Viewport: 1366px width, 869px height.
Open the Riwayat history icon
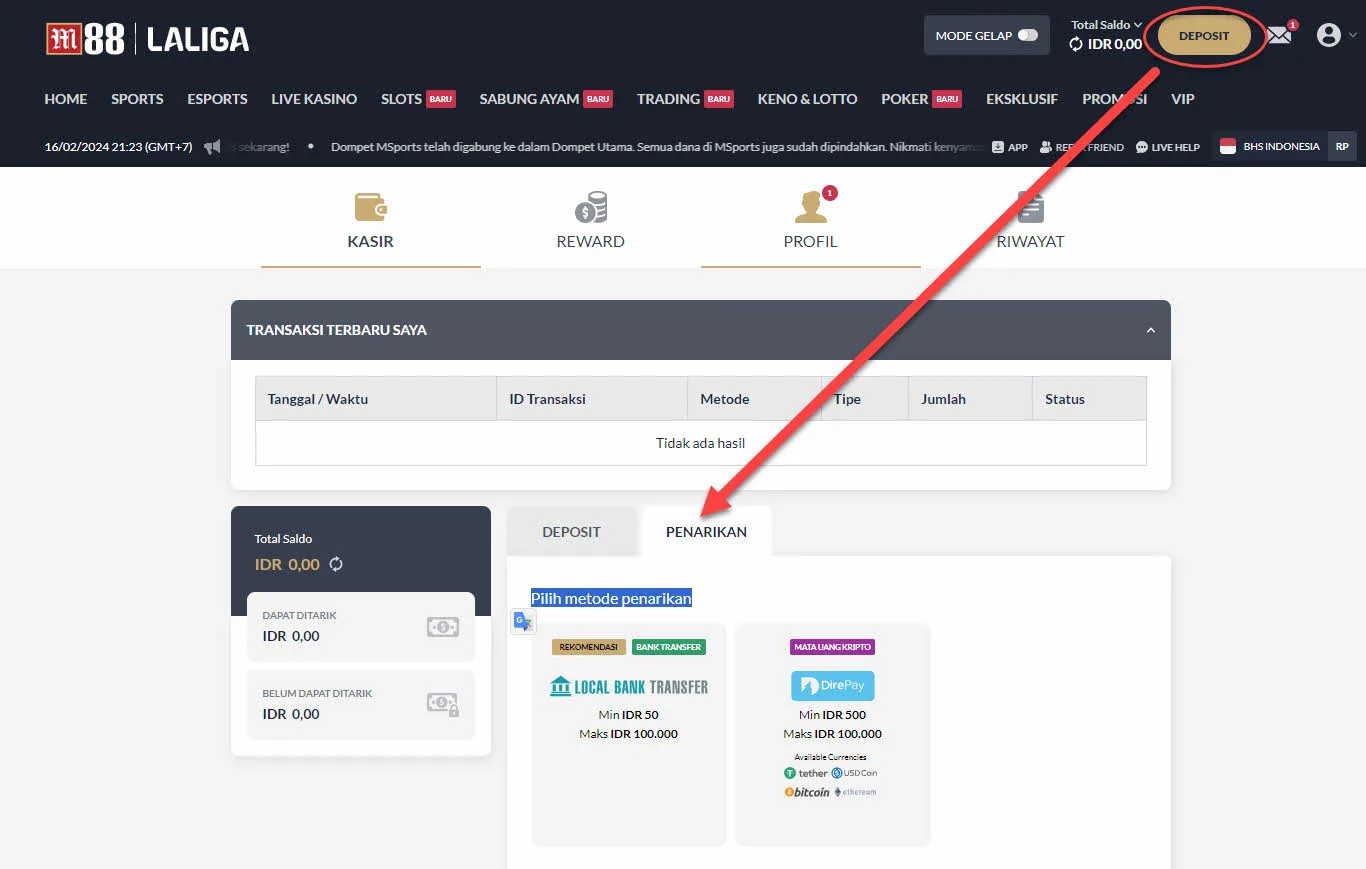tap(1030, 207)
